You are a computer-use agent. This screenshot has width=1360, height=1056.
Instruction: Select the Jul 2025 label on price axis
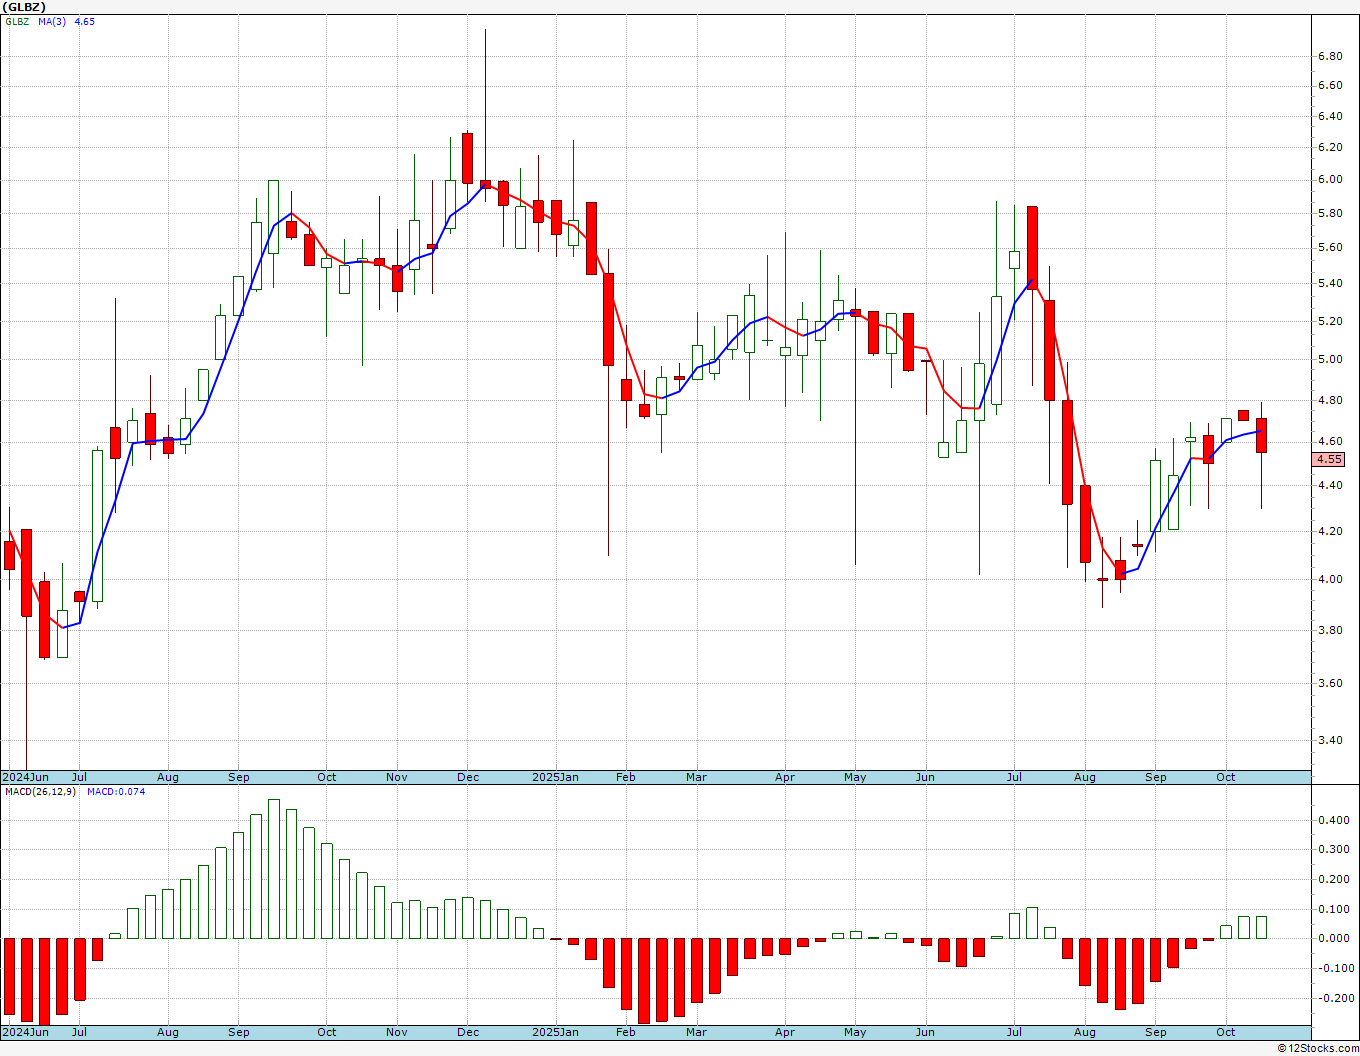pos(1014,777)
